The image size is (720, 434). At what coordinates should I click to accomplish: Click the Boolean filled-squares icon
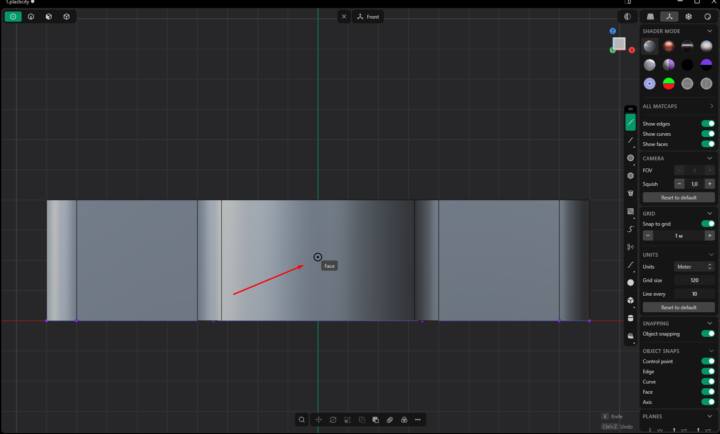click(x=376, y=420)
